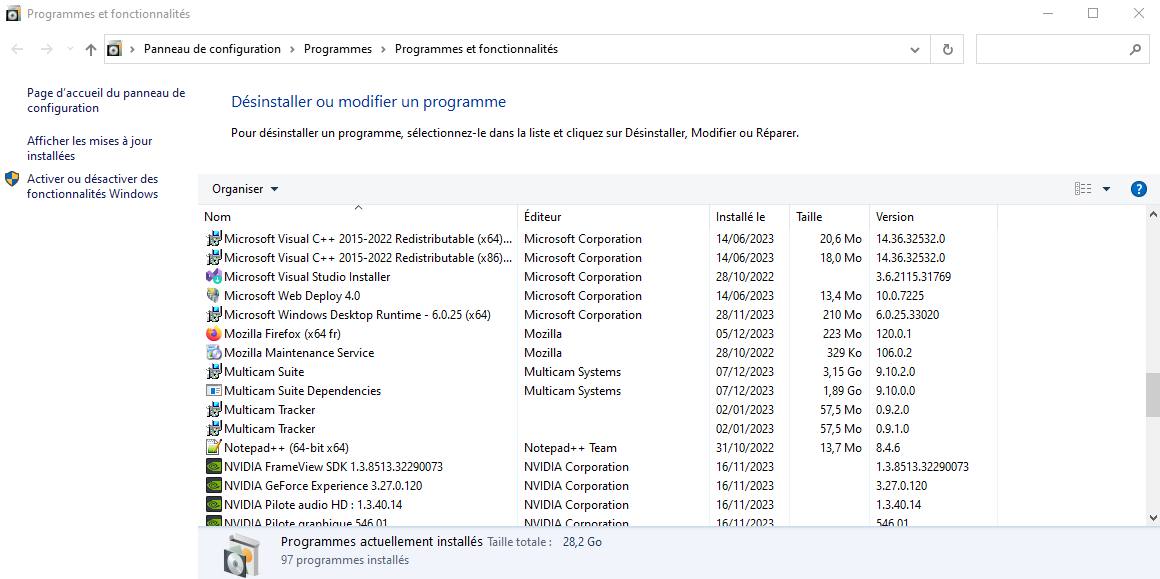Select the Windows Desktop Runtime 6.0.25 icon
Viewport: 1160px width, 579px height.
213,315
